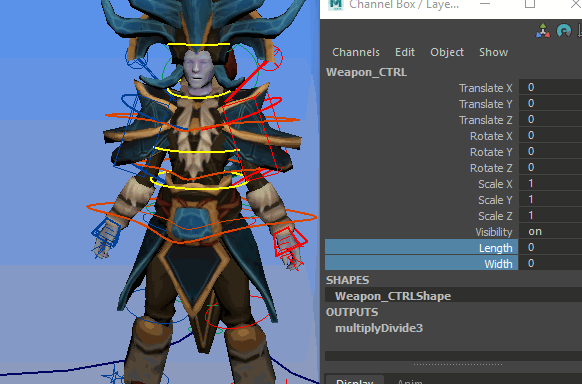The image size is (582, 384).
Task: Select the yellow chest control curve
Action: (196, 151)
